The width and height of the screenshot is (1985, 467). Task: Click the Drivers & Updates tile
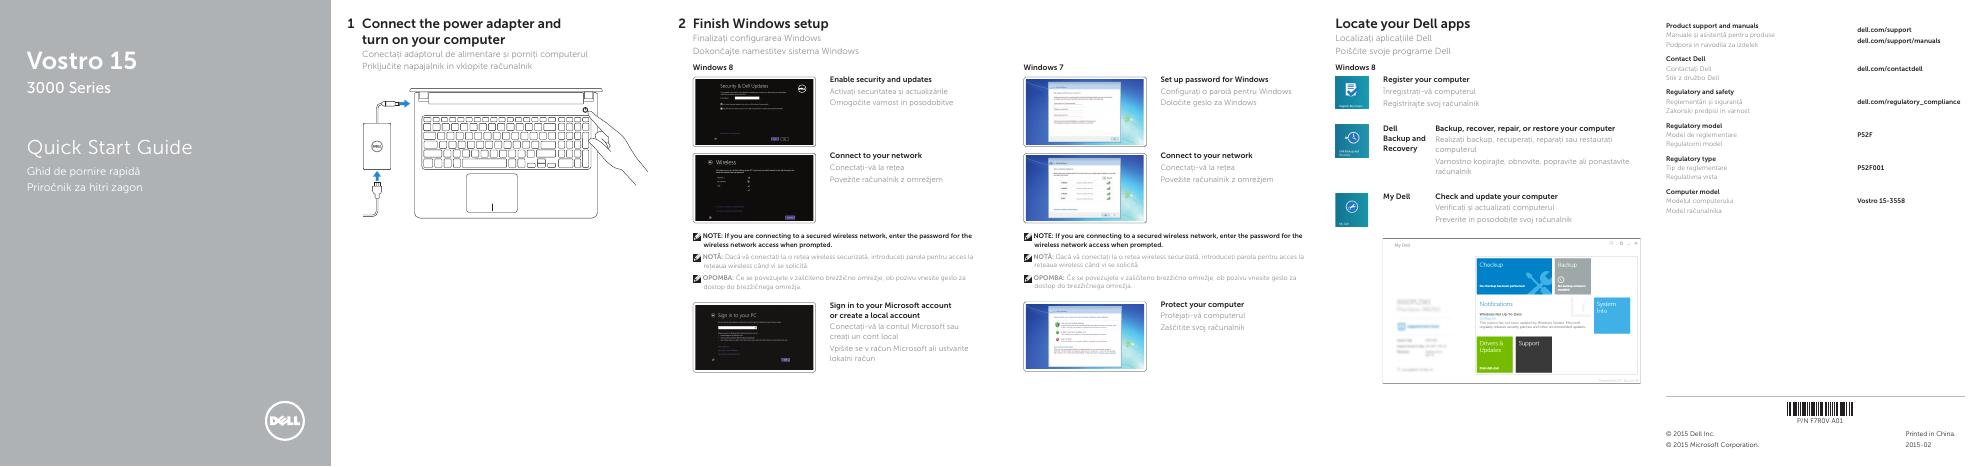[1494, 354]
